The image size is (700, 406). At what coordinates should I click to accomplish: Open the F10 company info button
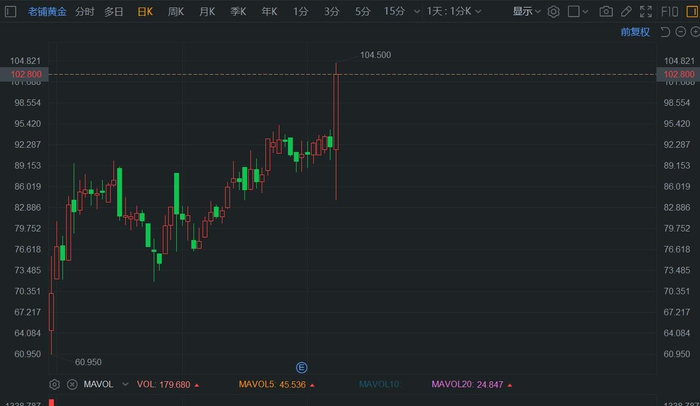coord(669,12)
